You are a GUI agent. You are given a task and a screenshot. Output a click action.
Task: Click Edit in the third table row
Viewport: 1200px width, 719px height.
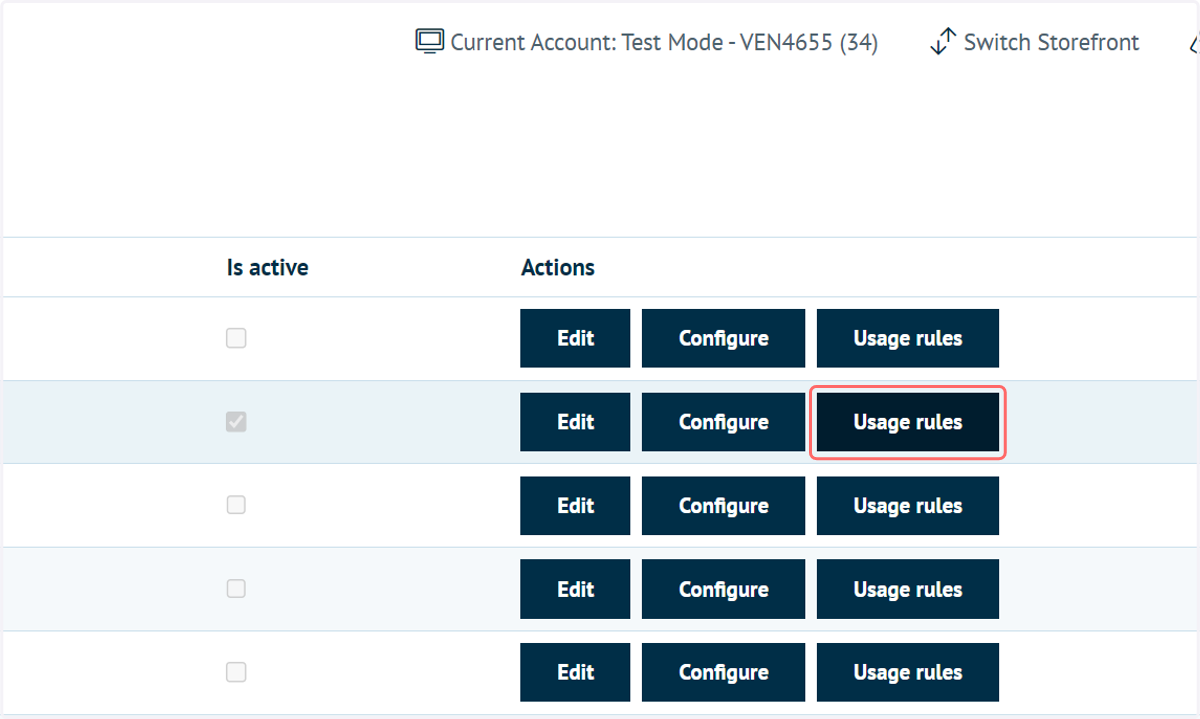(575, 505)
